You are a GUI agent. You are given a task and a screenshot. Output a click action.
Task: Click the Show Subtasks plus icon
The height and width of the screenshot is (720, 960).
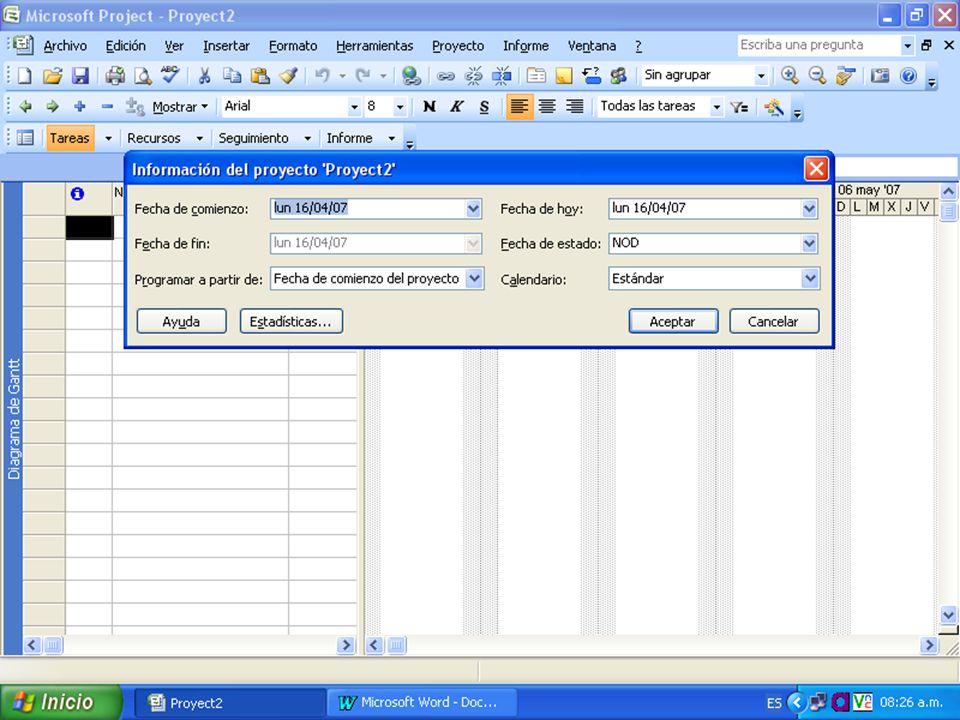coord(80,107)
